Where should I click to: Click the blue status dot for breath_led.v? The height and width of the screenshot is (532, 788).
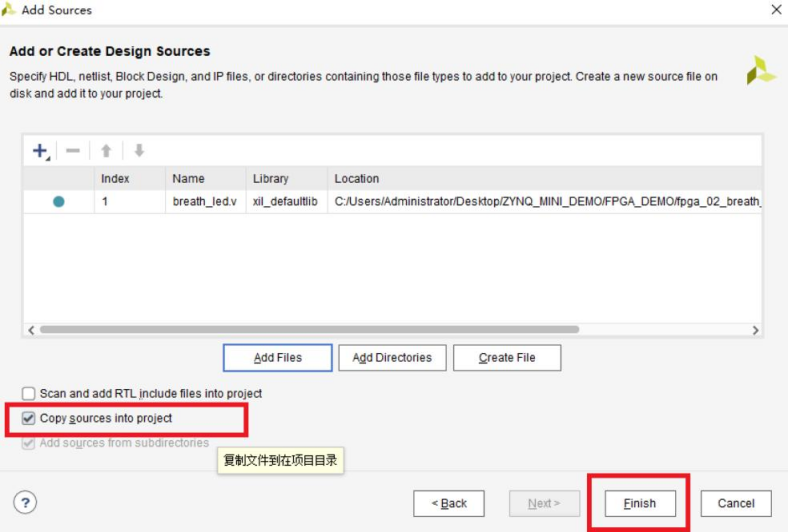coord(58,202)
